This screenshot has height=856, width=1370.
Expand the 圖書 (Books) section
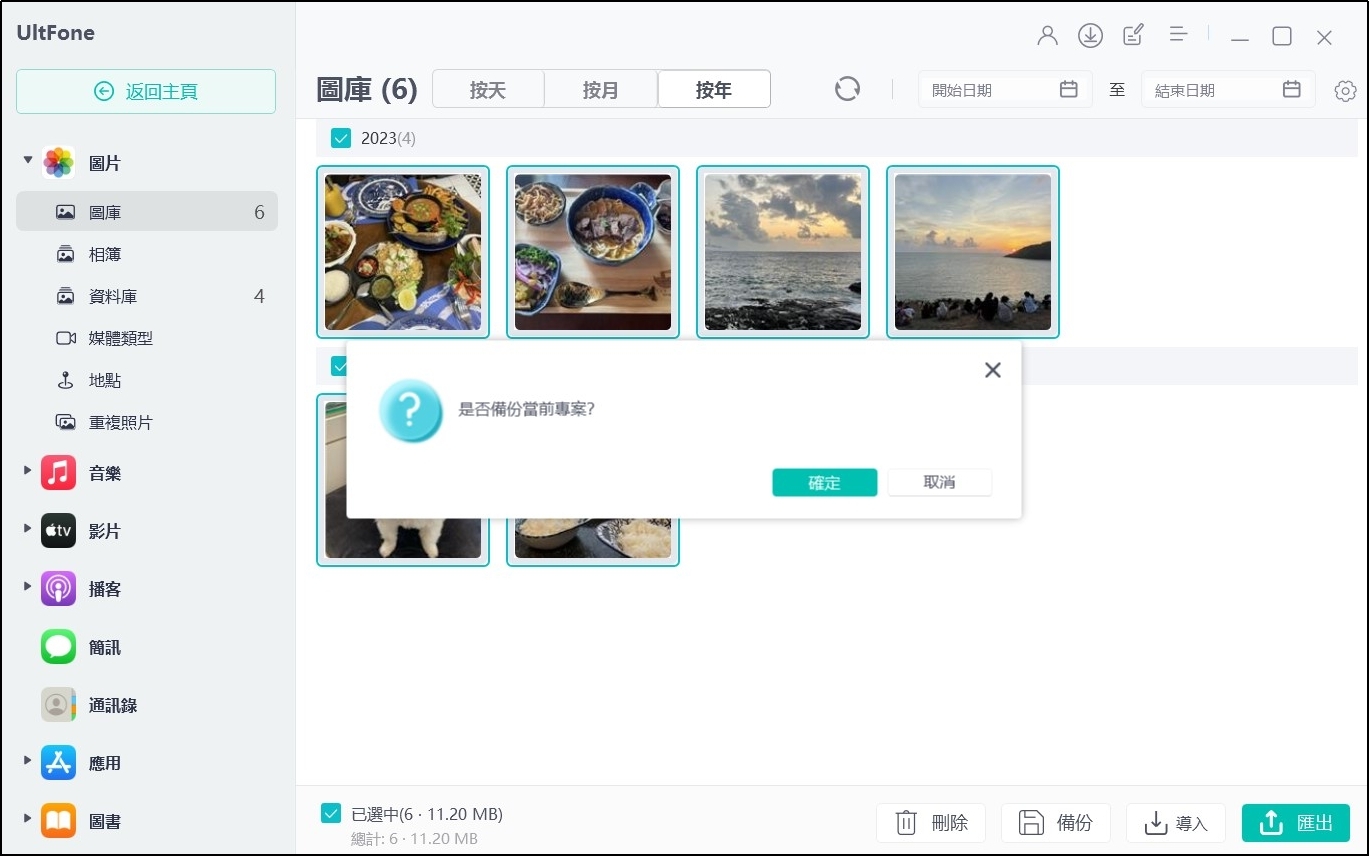coord(25,820)
